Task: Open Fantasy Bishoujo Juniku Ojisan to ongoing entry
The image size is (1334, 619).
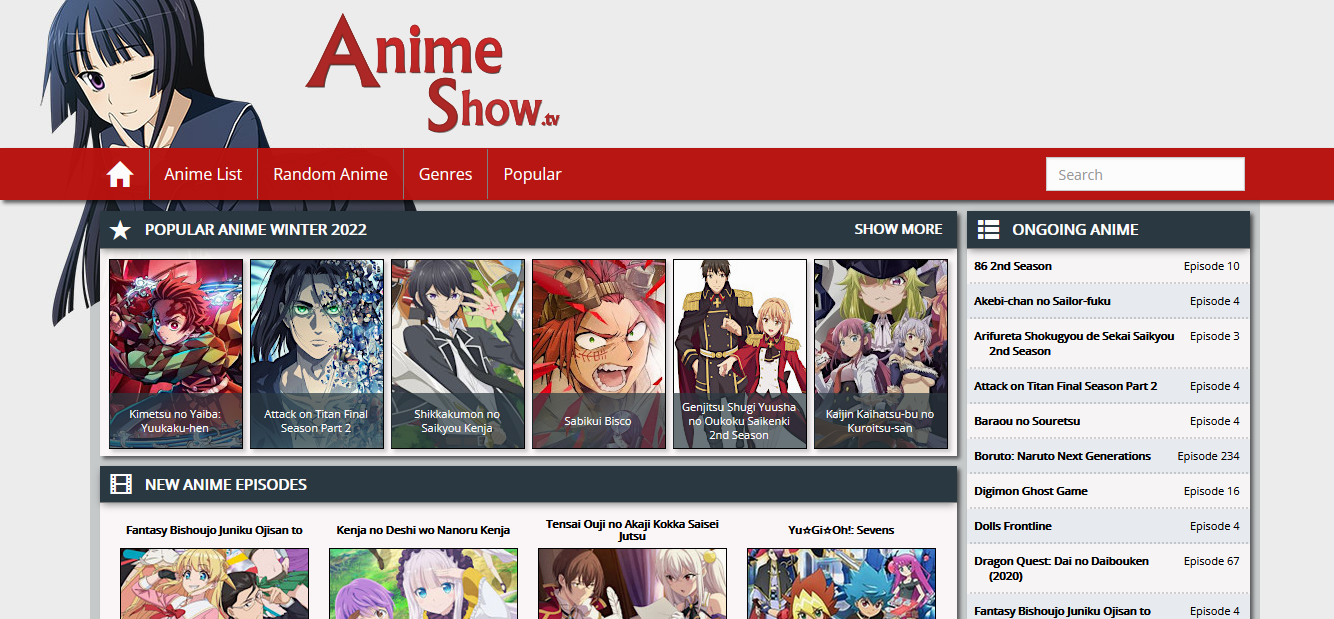Action: pyautogui.click(x=1062, y=611)
